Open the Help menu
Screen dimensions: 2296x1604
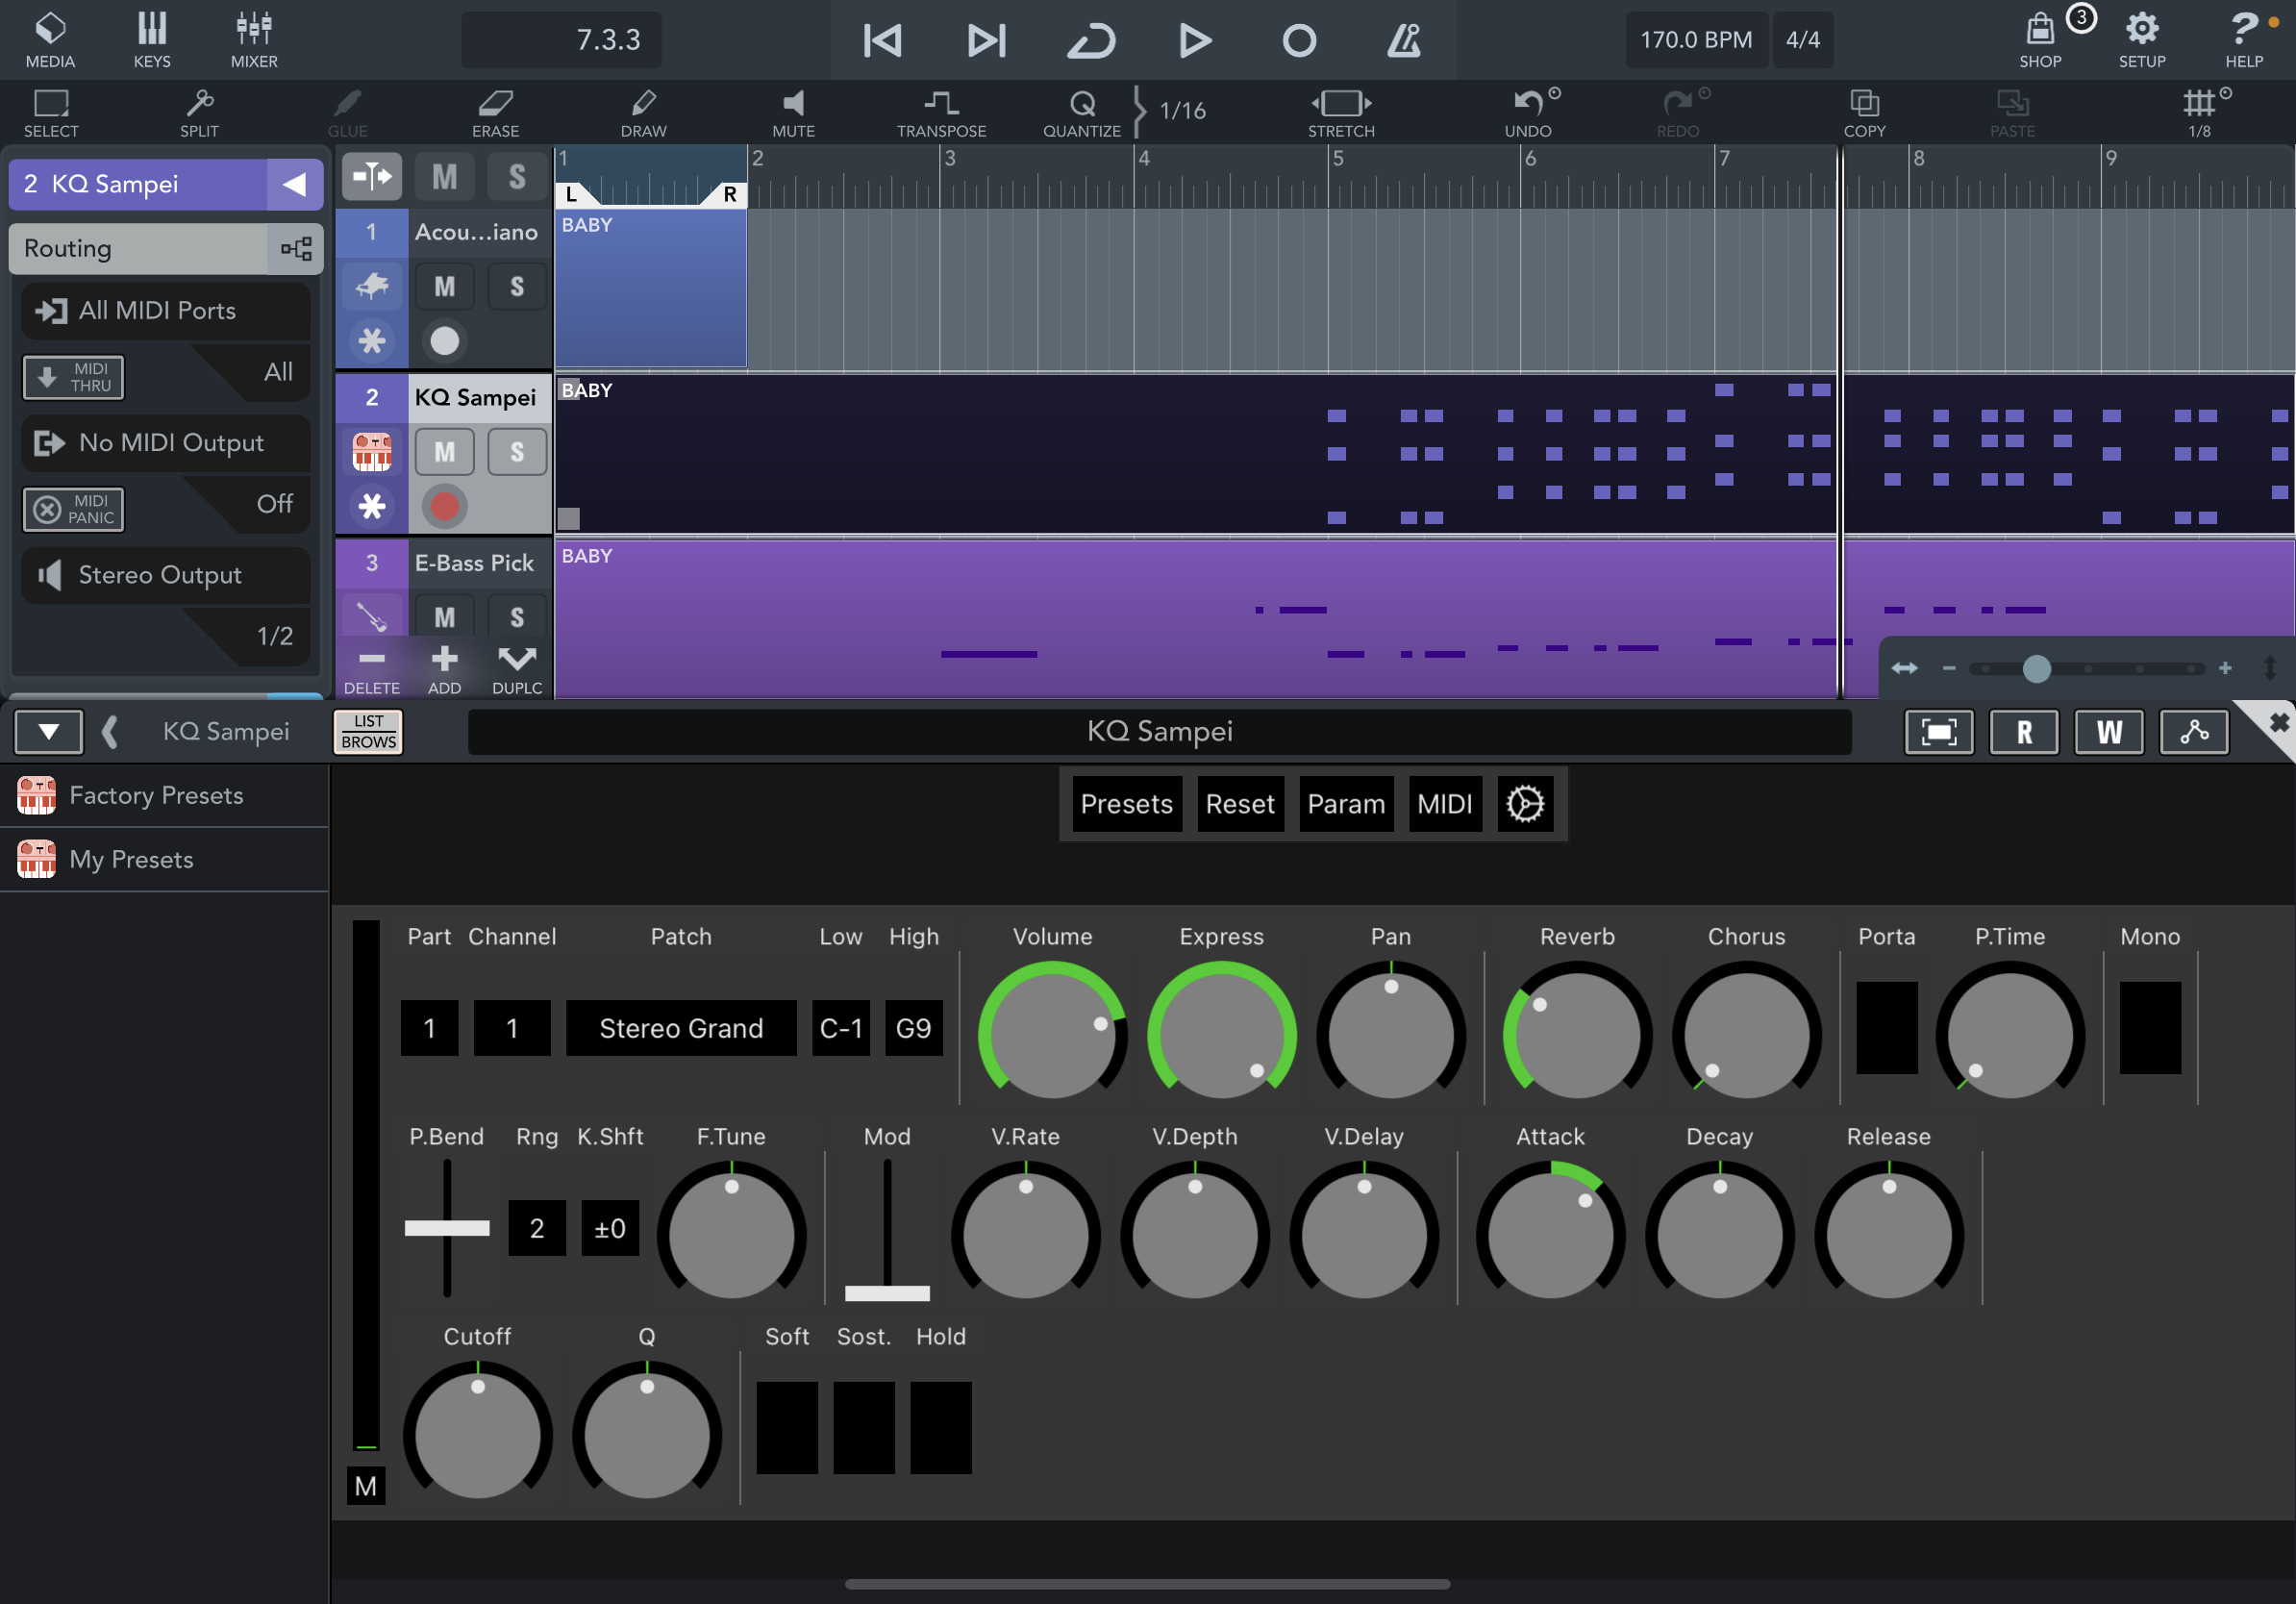[x=2244, y=40]
